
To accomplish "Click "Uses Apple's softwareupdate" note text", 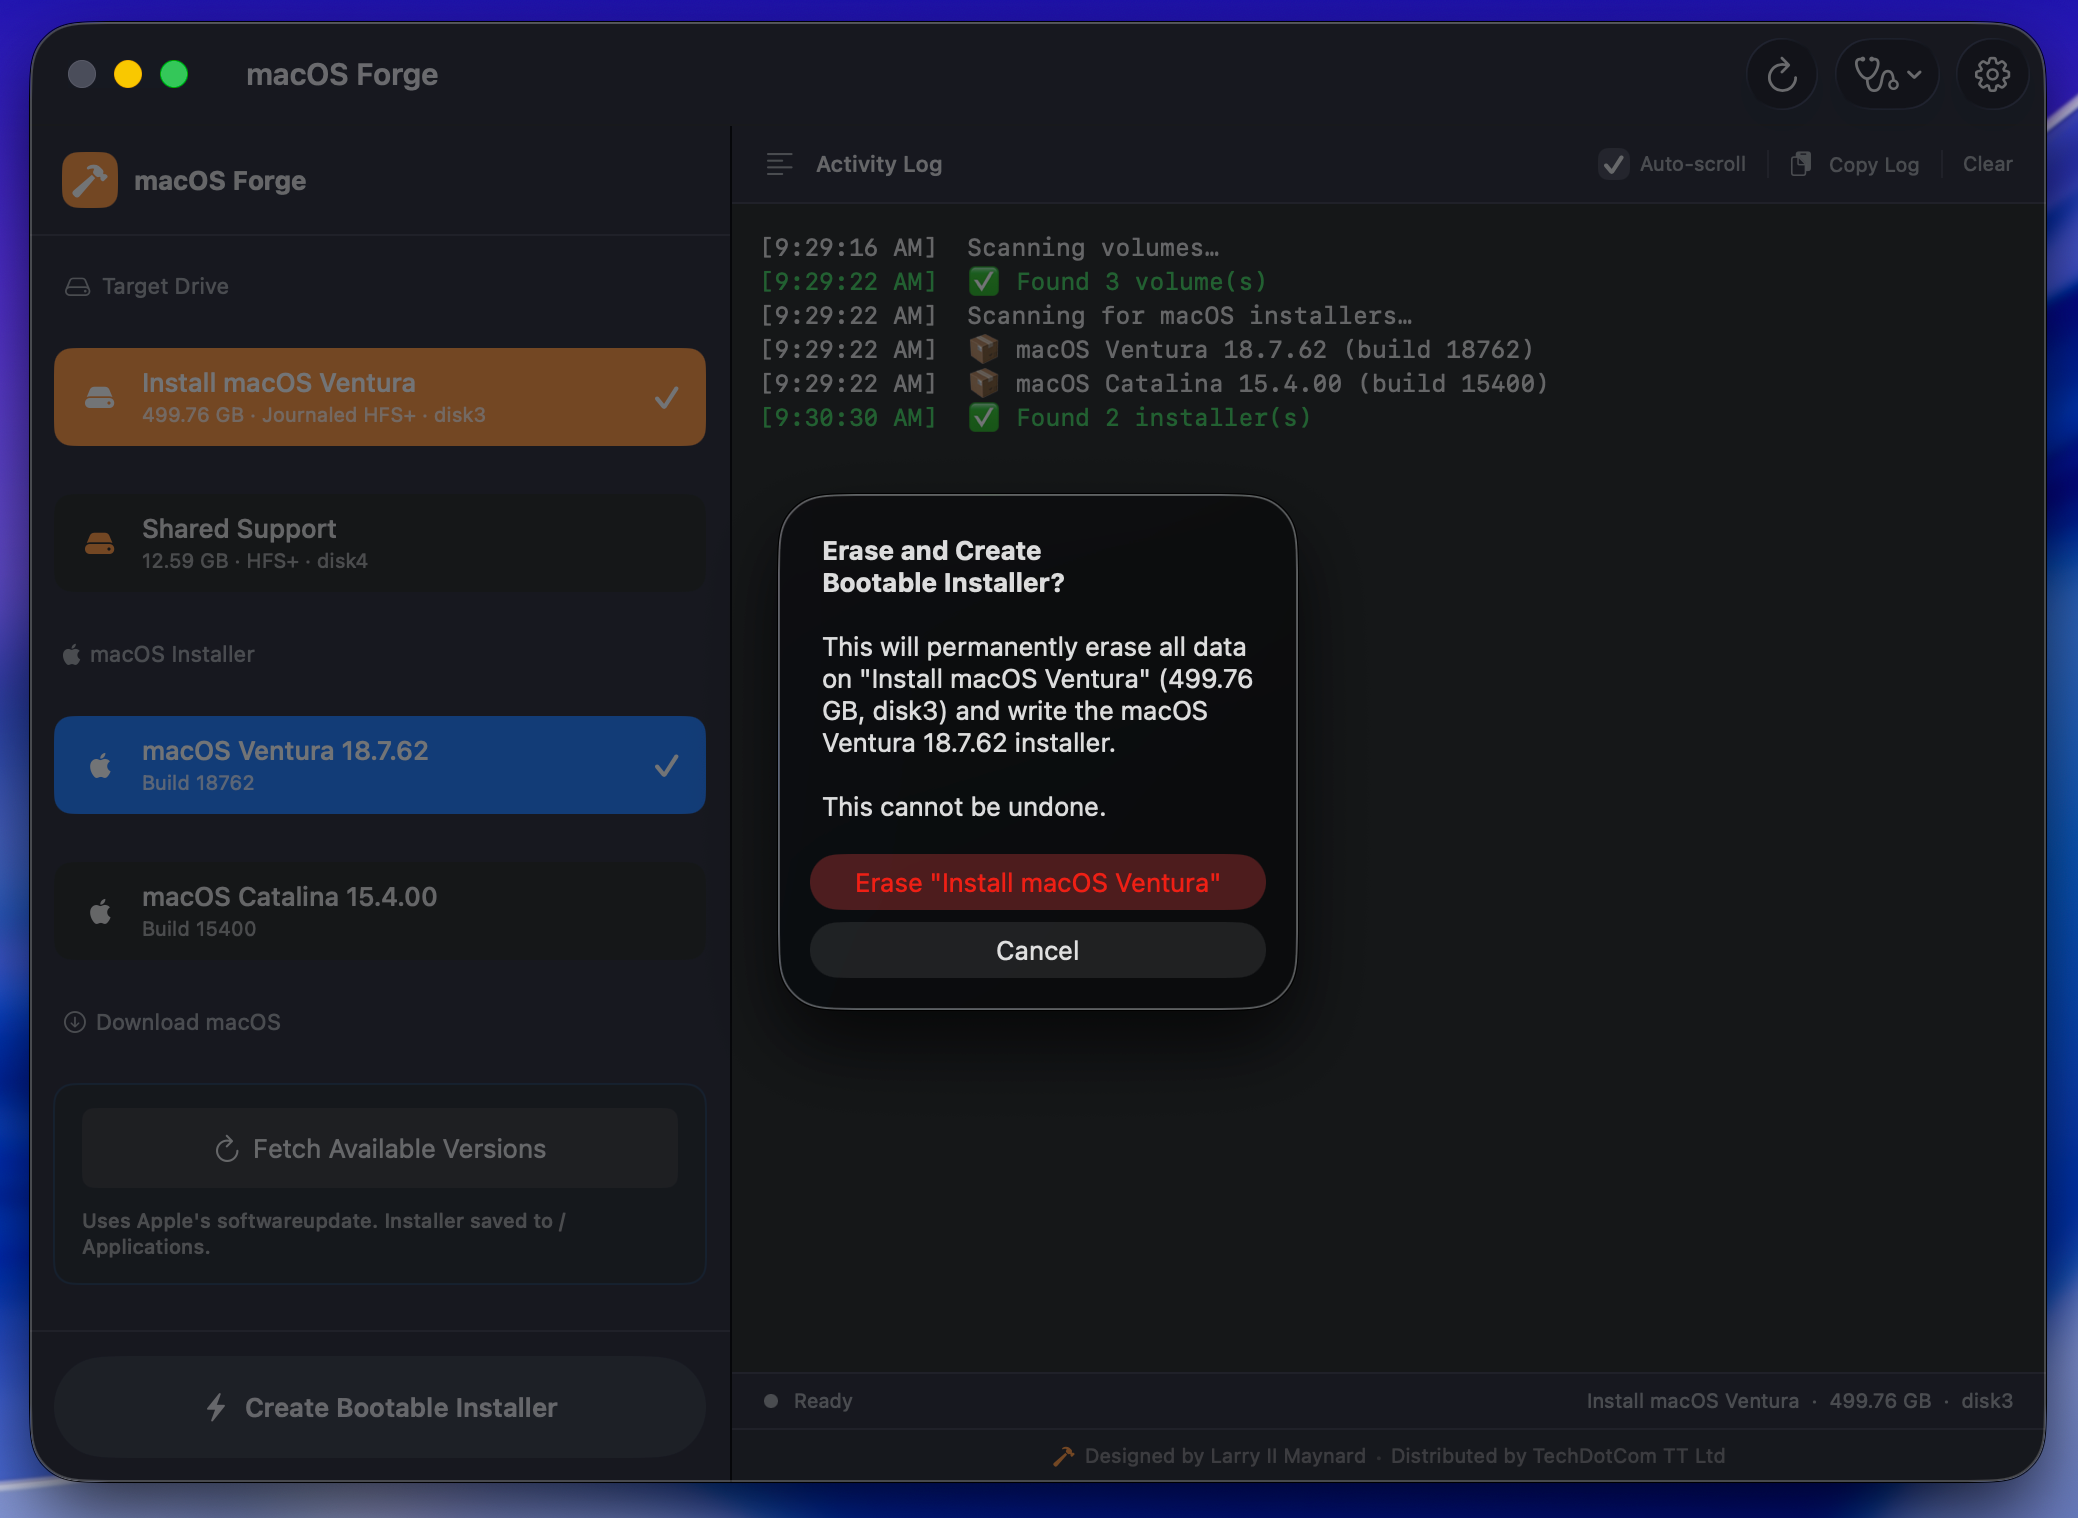I will 324,1234.
